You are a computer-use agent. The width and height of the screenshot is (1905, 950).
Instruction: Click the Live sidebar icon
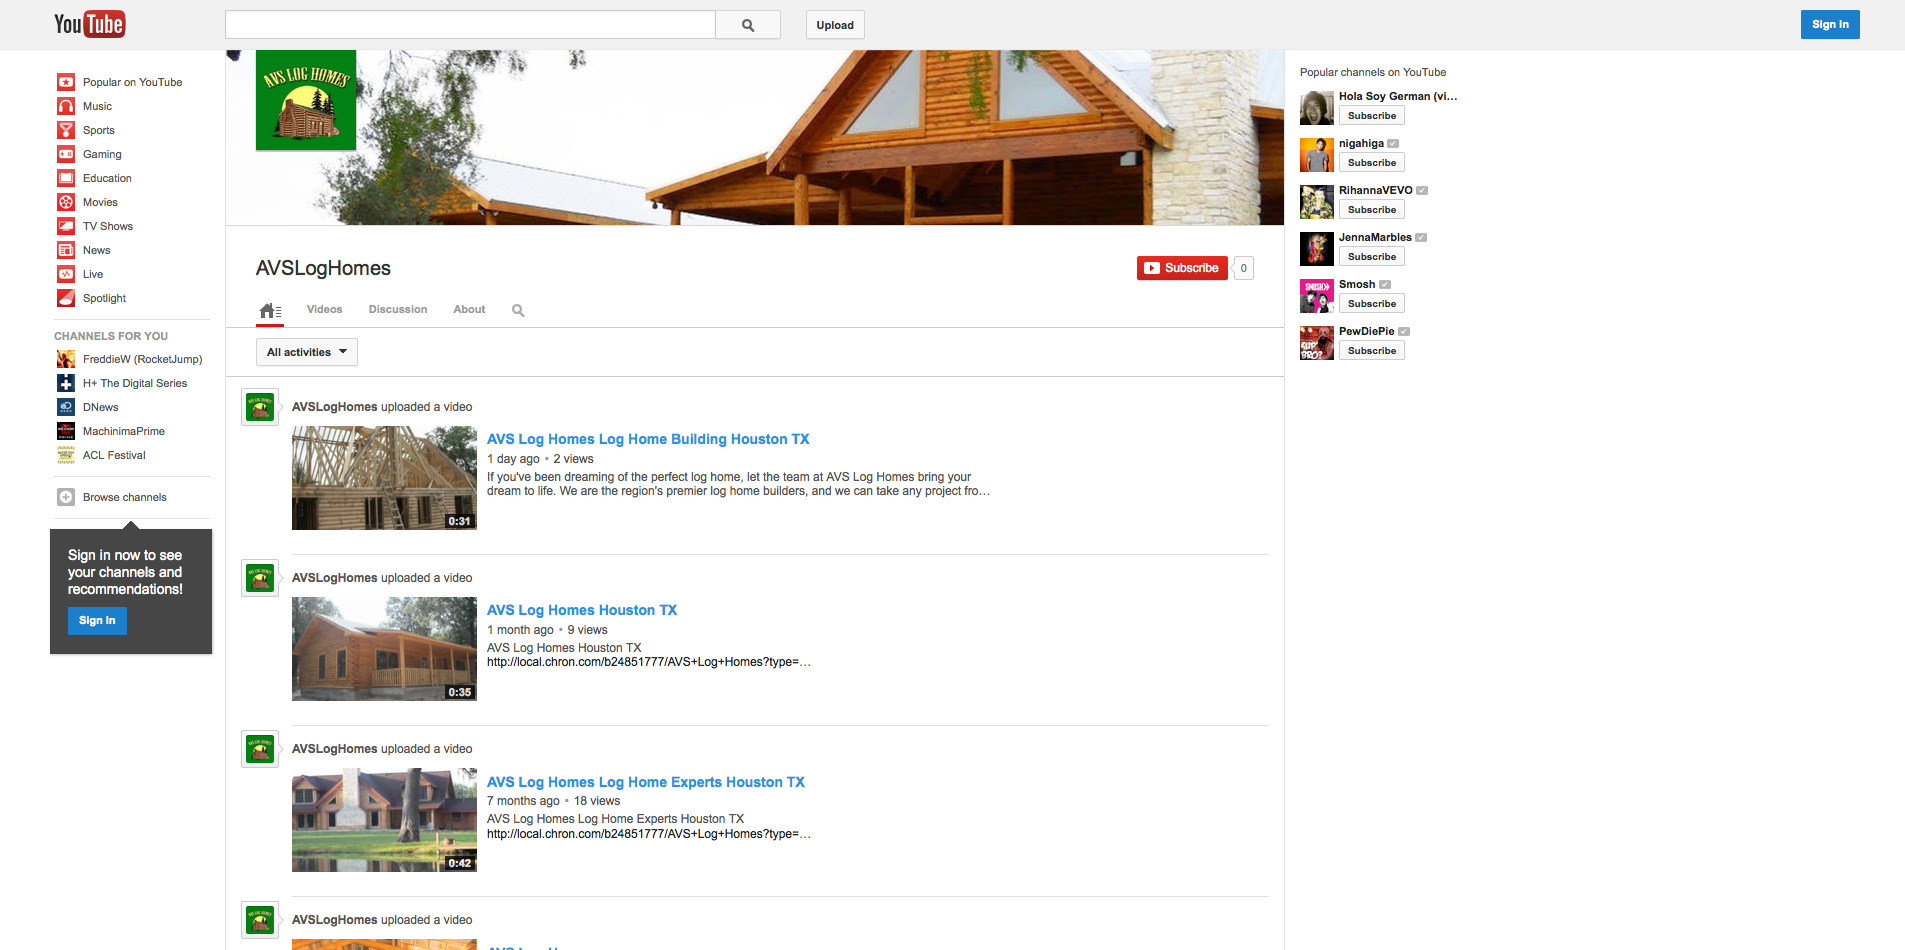click(66, 274)
